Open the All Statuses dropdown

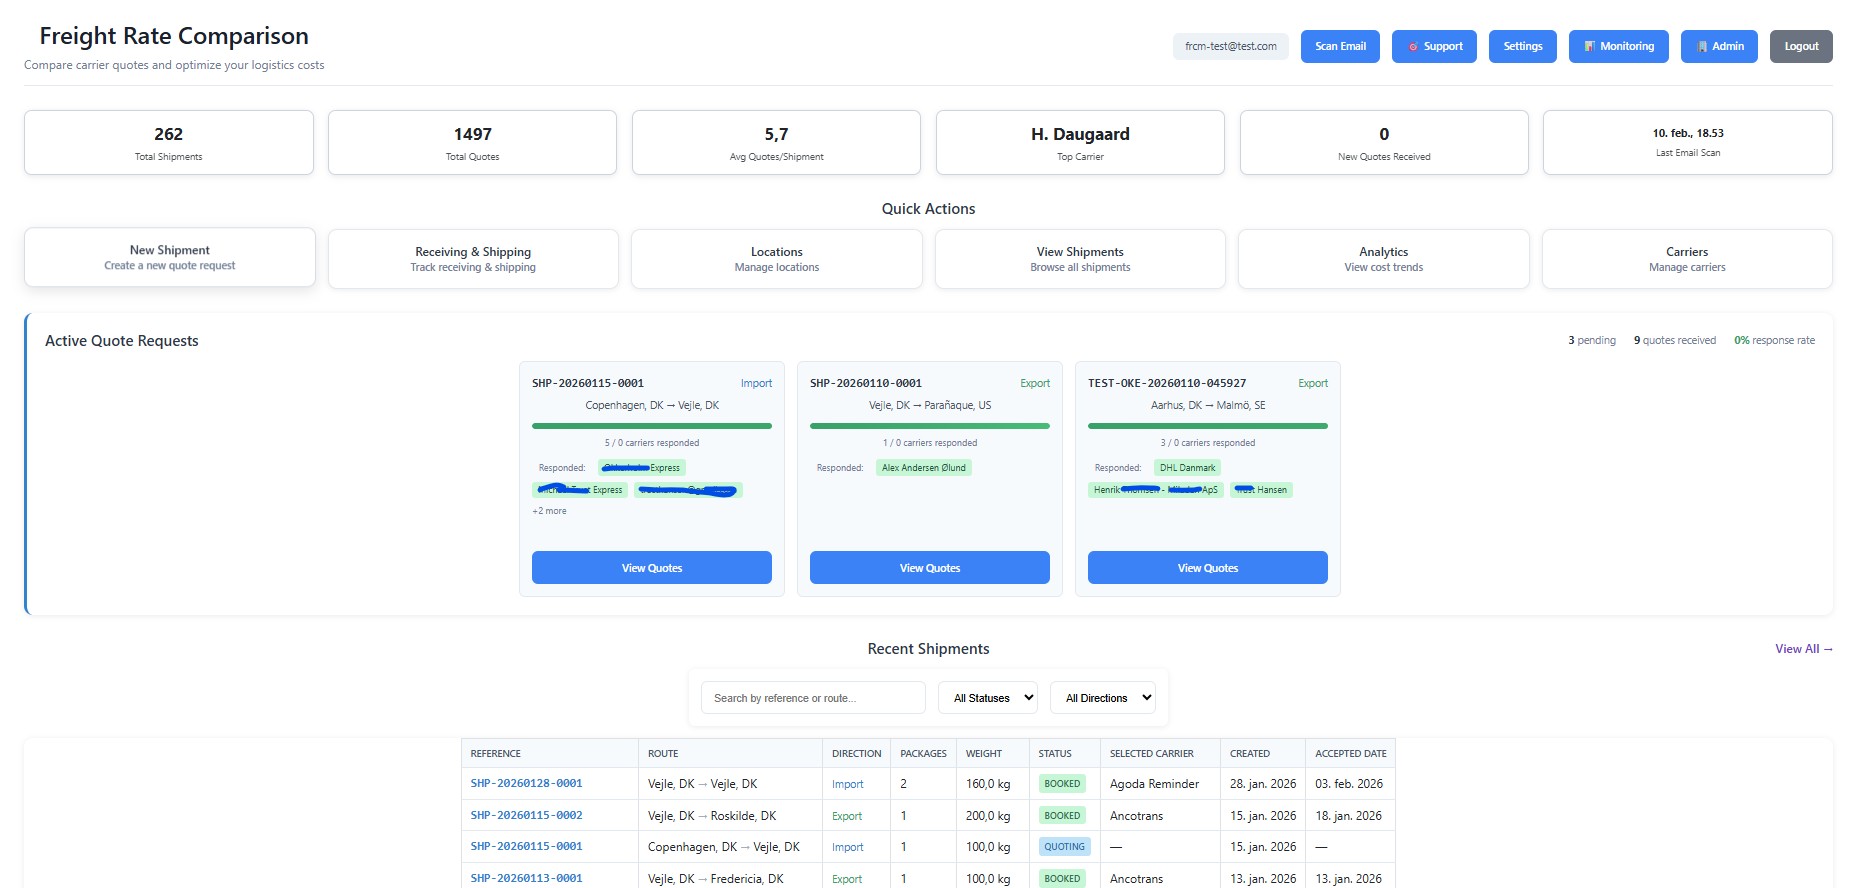[x=988, y=698]
